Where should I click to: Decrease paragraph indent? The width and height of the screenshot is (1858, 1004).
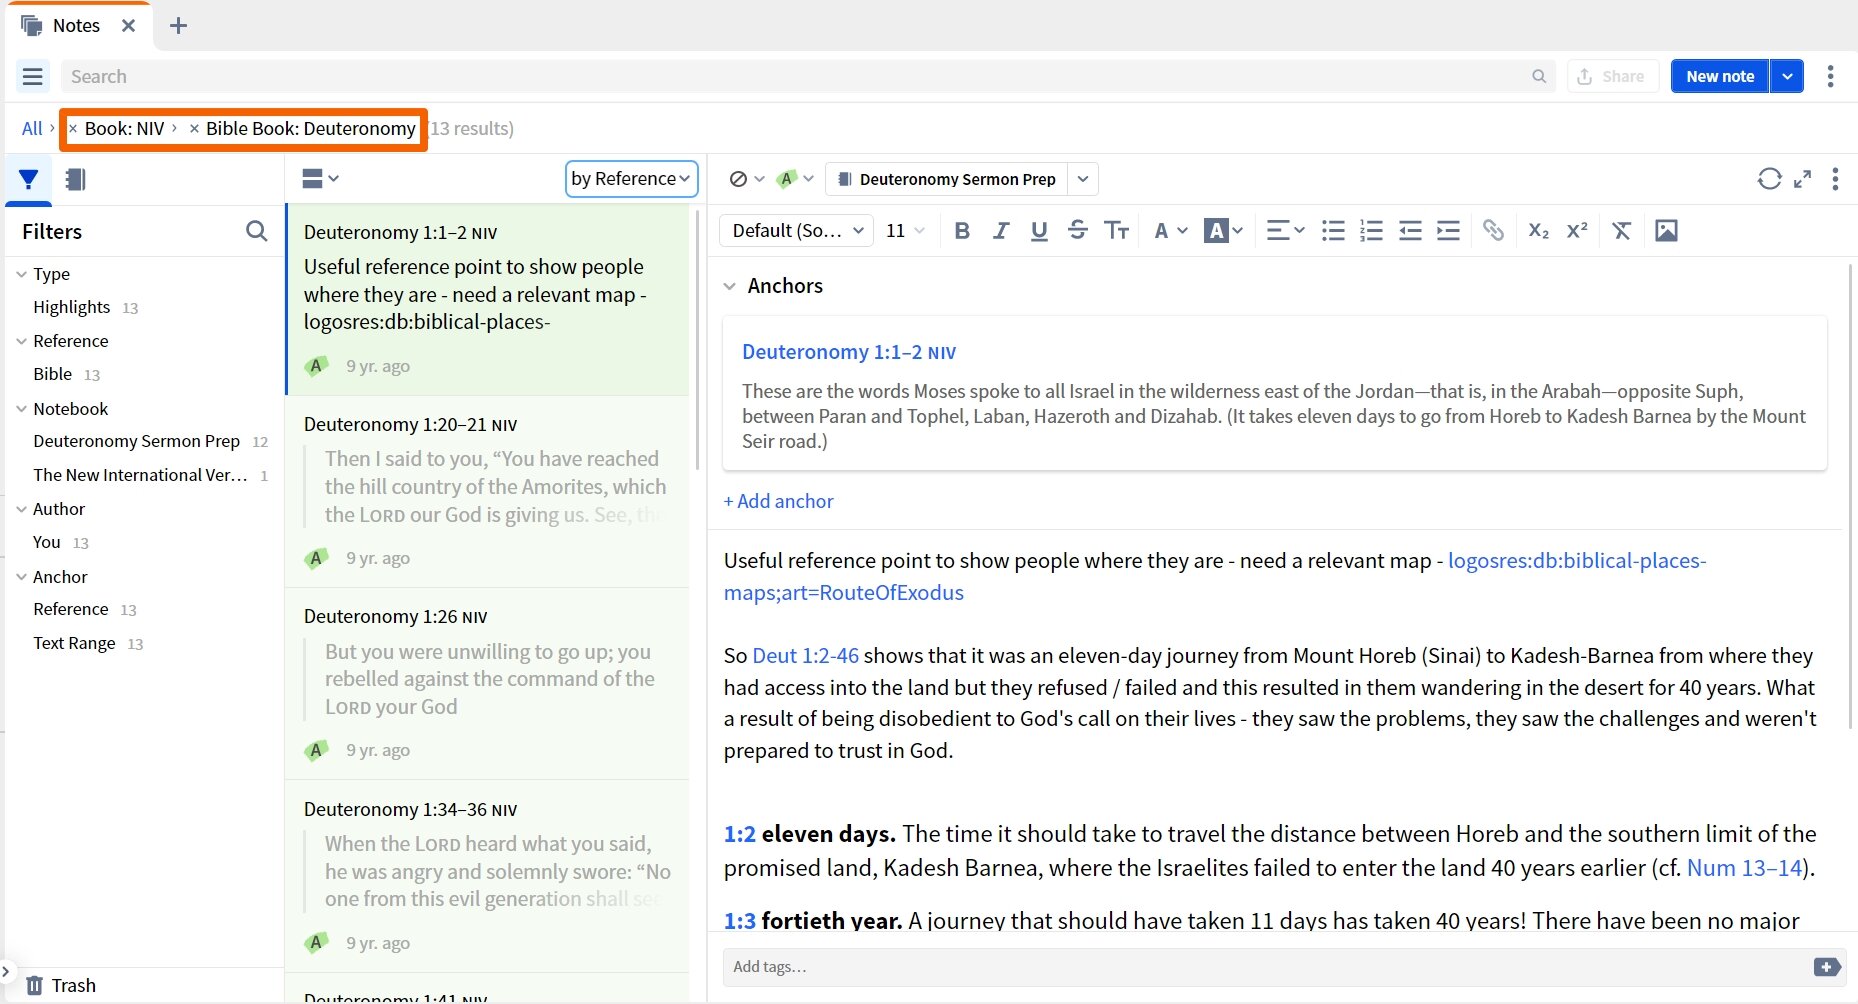1410,231
